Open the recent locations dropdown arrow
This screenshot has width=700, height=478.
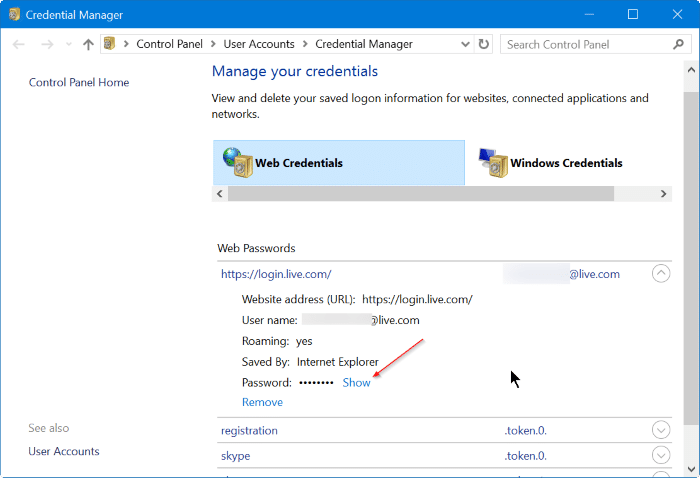[68, 44]
